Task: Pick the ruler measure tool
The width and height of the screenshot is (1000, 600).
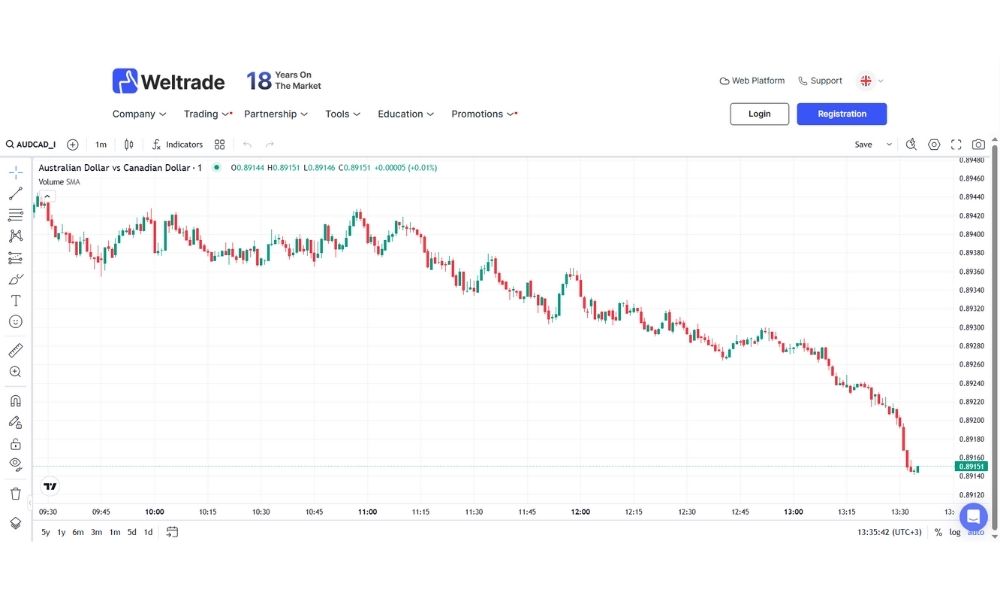Action: [x=15, y=350]
